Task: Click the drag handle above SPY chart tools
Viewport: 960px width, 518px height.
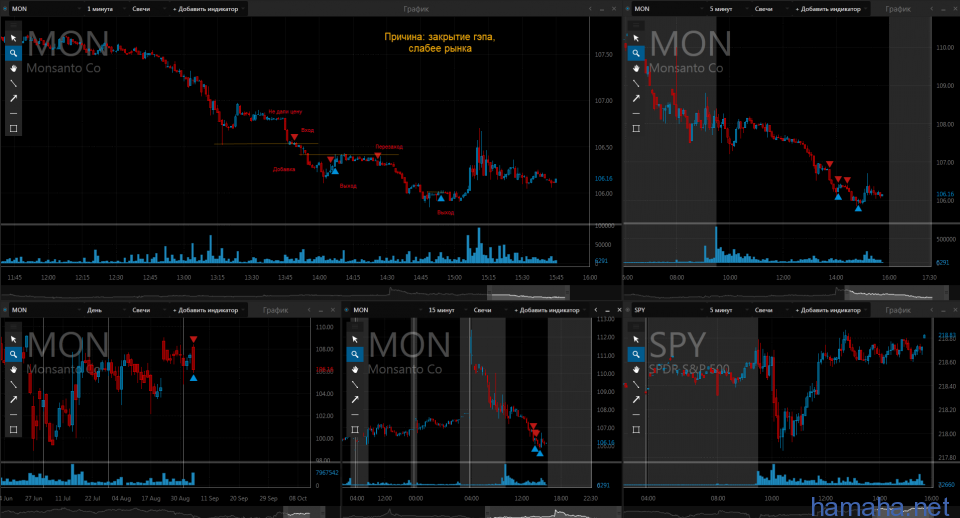Action: (636, 326)
